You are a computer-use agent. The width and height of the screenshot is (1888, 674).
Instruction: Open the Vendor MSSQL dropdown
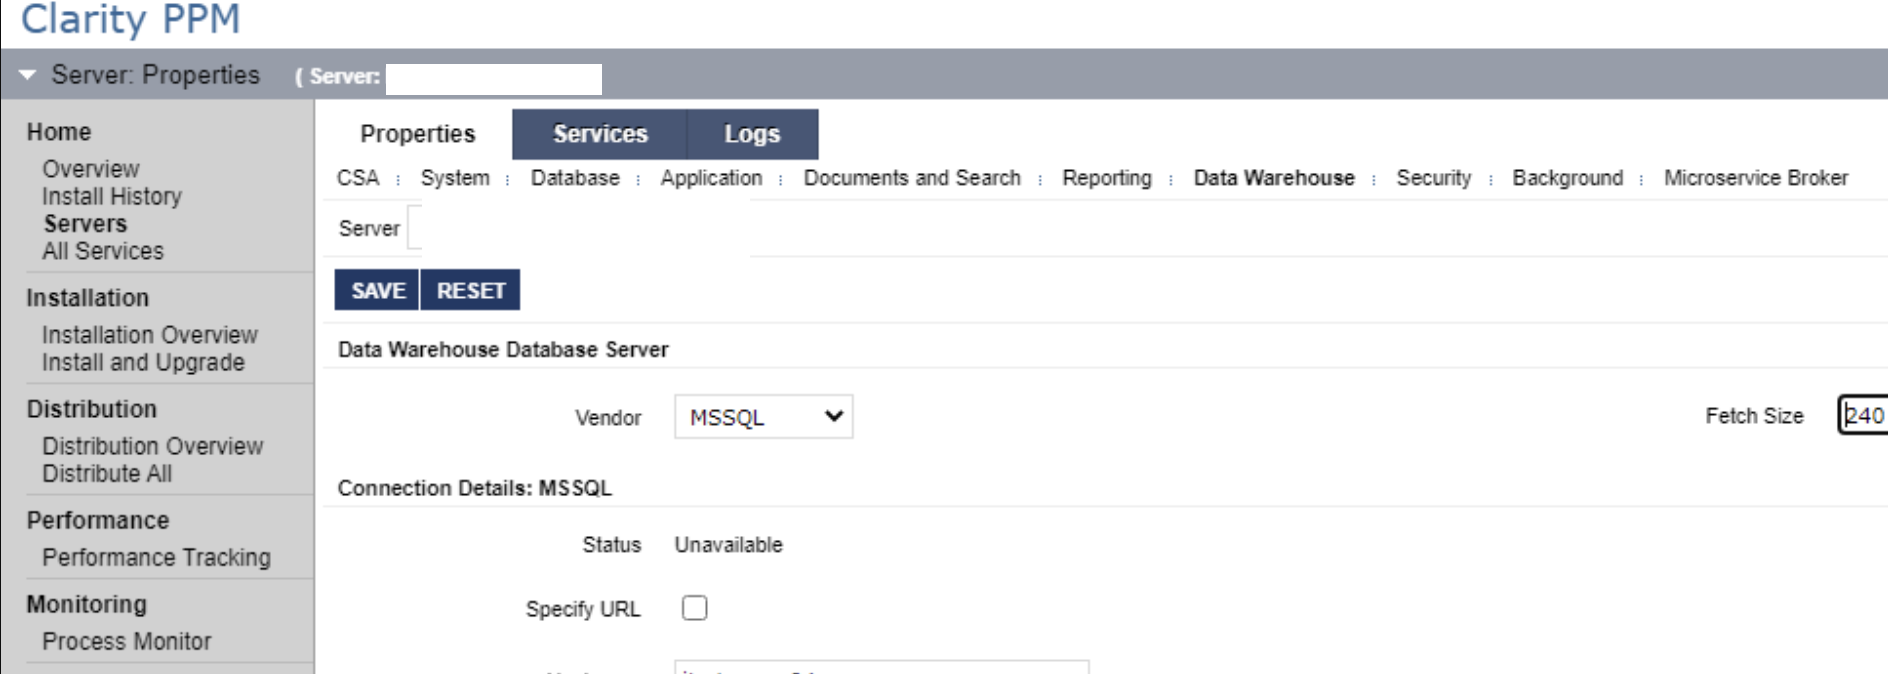point(763,417)
